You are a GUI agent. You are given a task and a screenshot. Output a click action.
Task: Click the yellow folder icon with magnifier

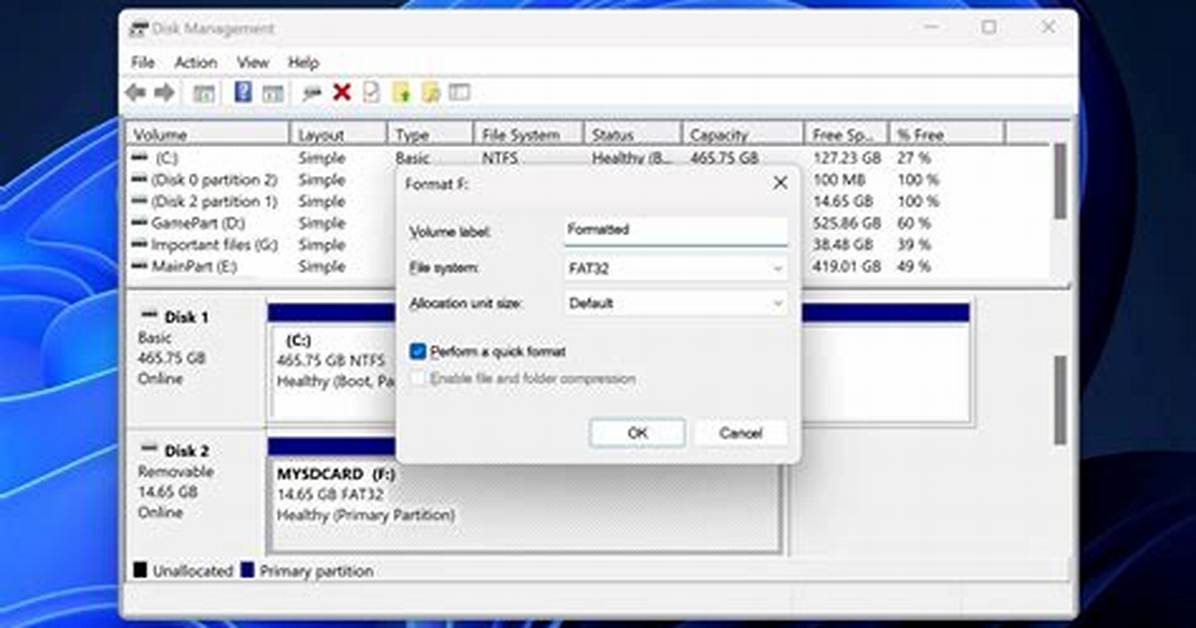pyautogui.click(x=430, y=93)
